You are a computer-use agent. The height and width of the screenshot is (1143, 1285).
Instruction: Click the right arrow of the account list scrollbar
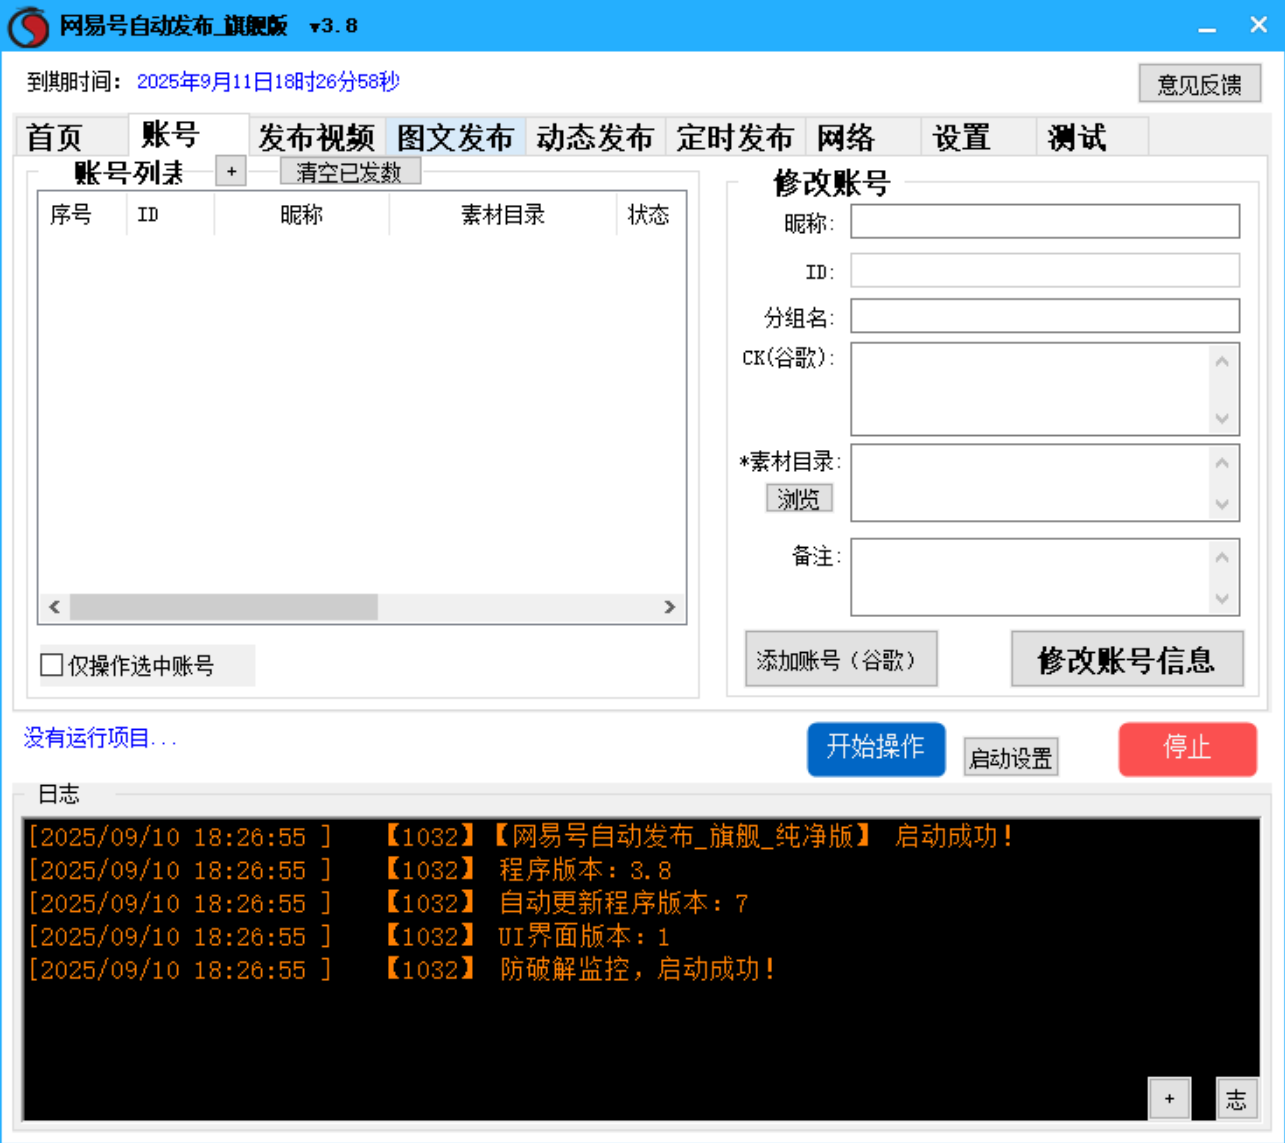click(x=668, y=606)
